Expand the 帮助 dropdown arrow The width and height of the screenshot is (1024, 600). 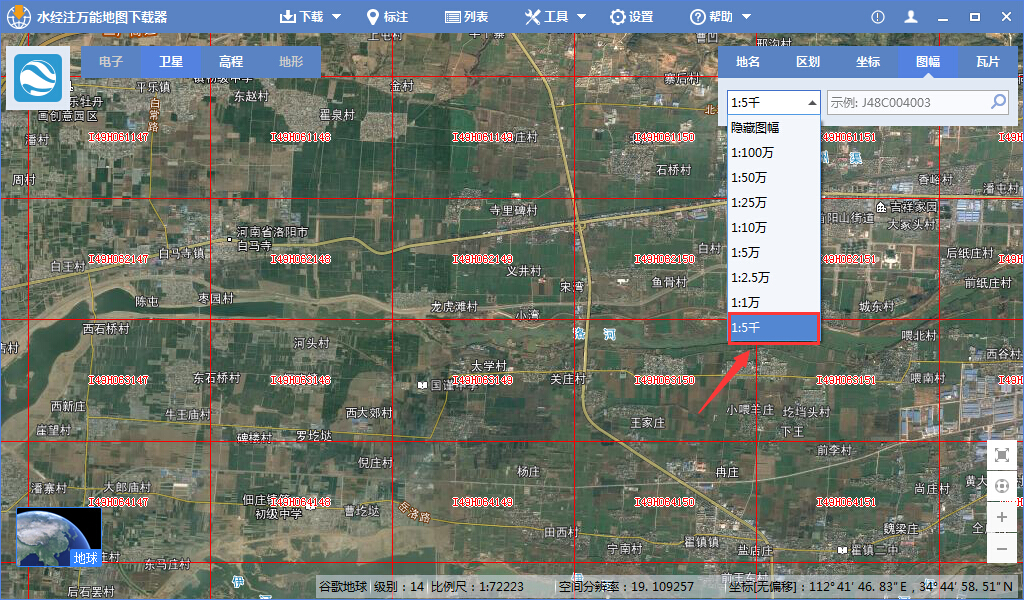point(747,17)
